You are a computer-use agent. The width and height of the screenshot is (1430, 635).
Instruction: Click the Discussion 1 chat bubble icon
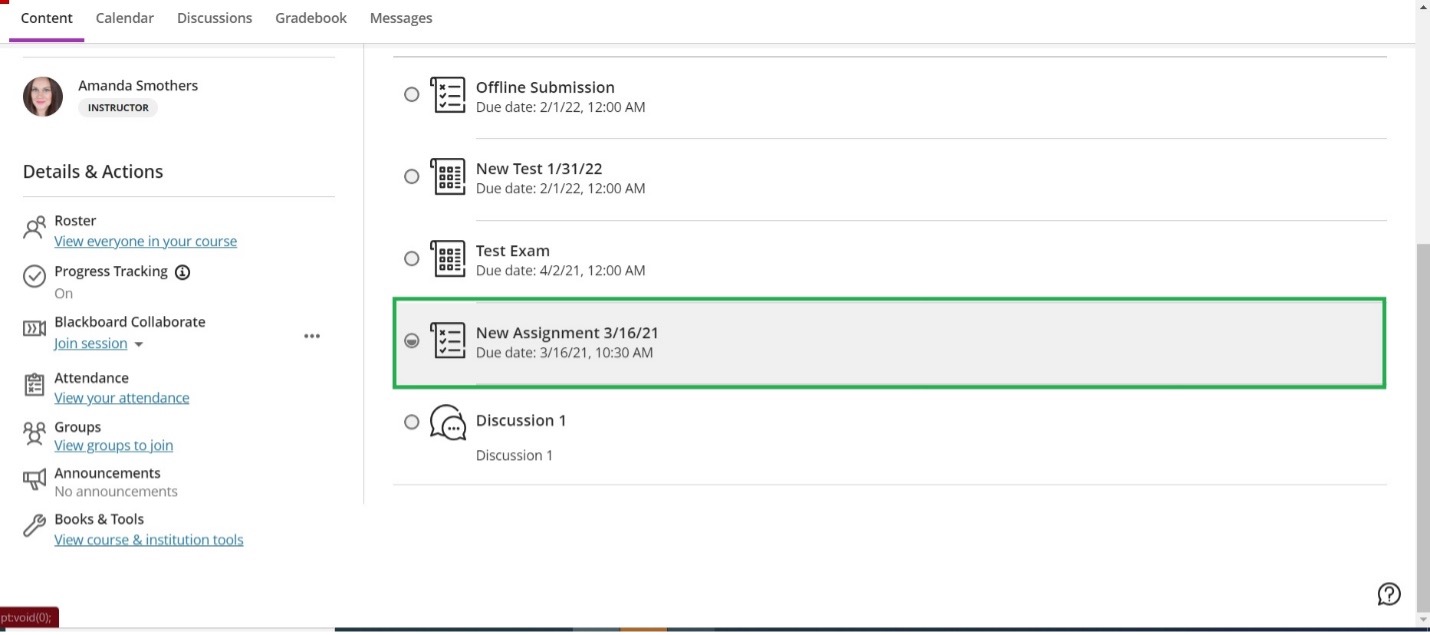(x=447, y=422)
